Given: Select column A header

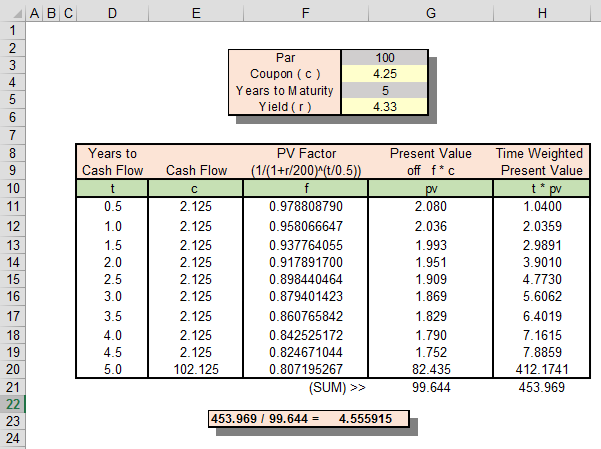Looking at the screenshot, I should 34,13.
